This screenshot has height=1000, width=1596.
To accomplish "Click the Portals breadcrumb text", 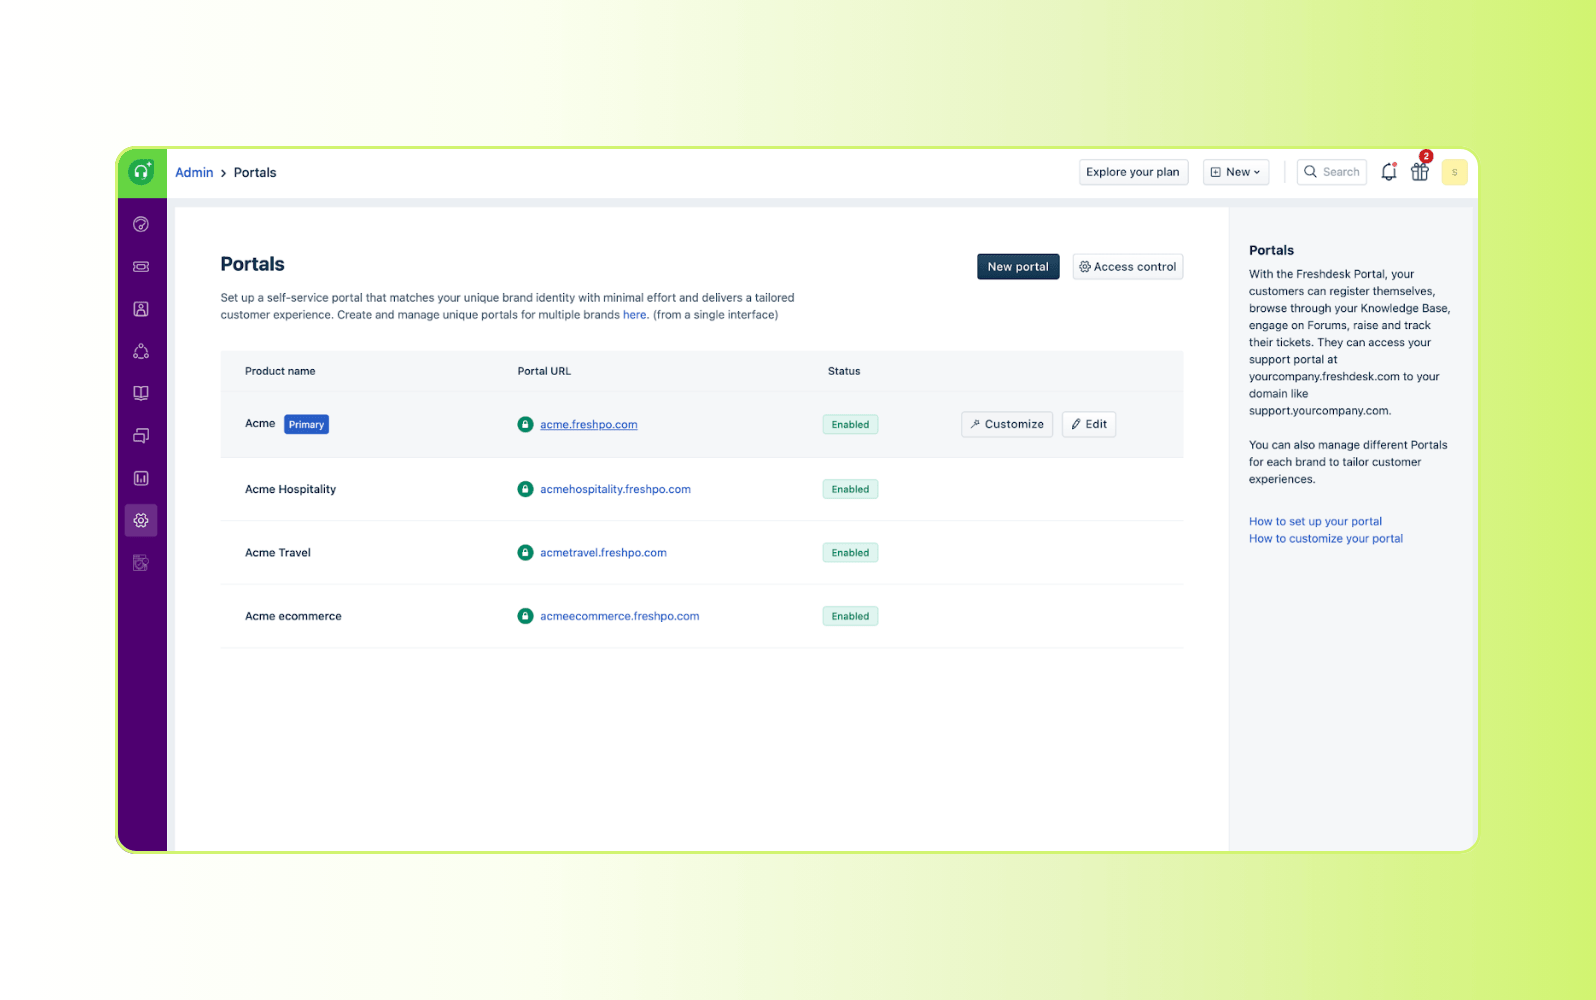I will (x=255, y=172).
